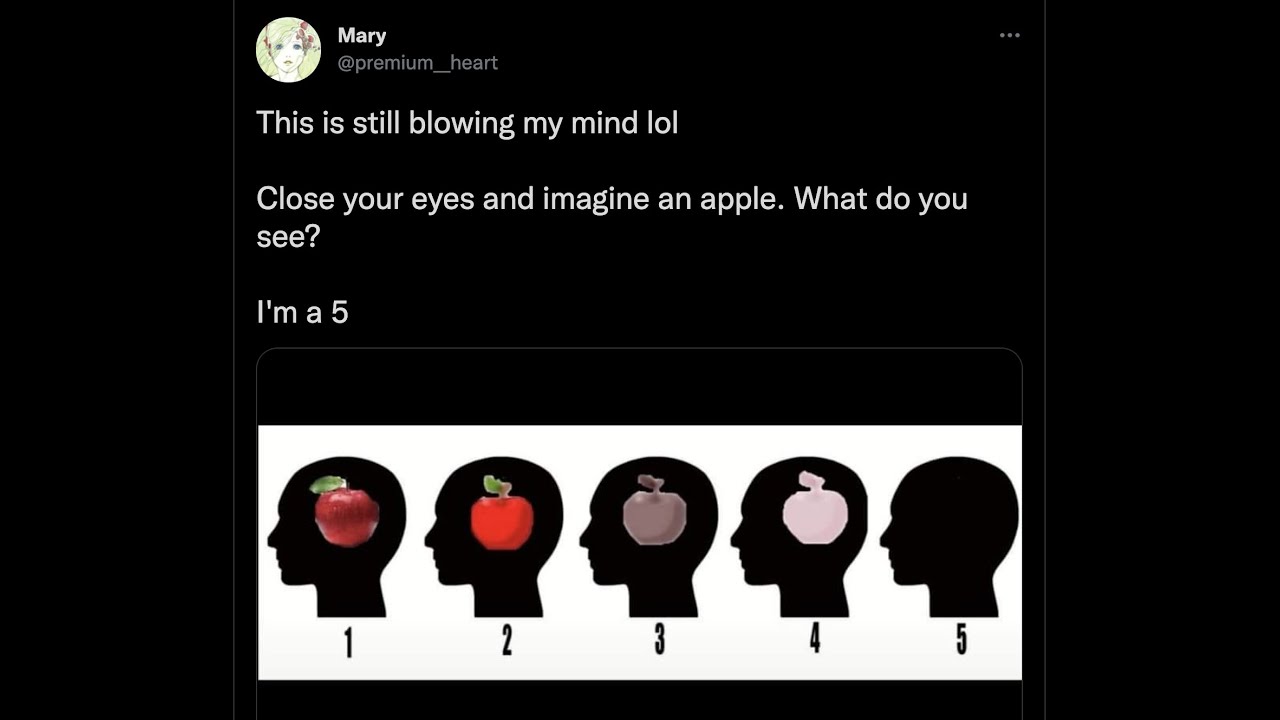This screenshot has height=720, width=1280.
Task: Open the @premium__heart handle link
Action: click(x=417, y=63)
